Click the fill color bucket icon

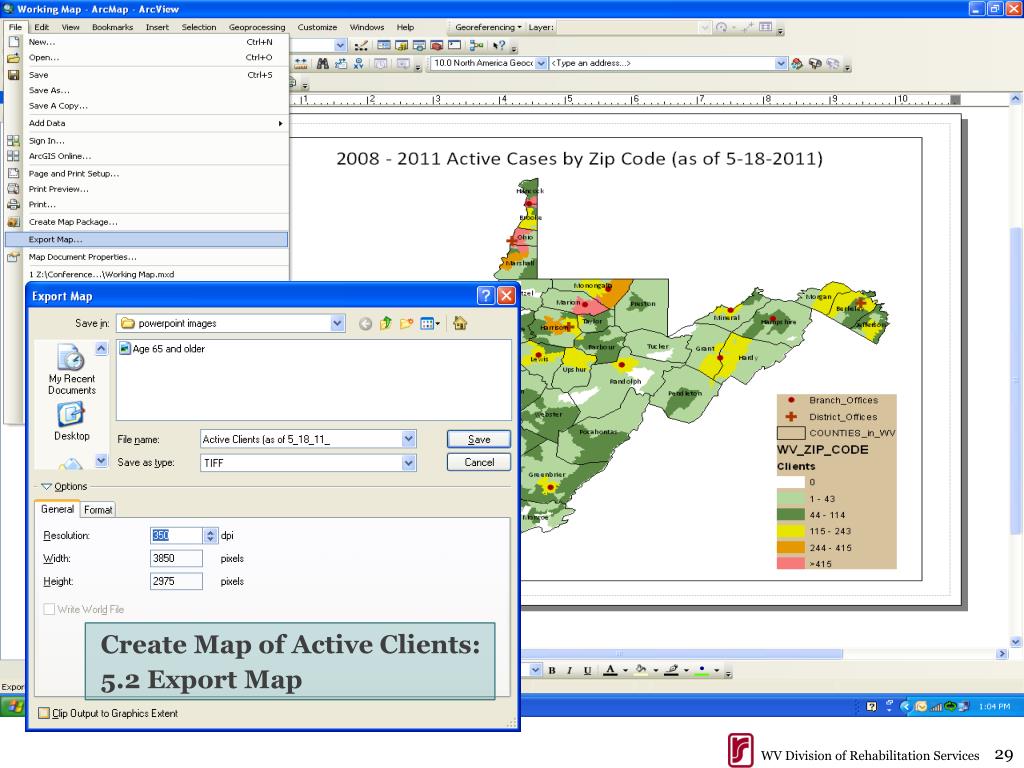click(x=641, y=670)
